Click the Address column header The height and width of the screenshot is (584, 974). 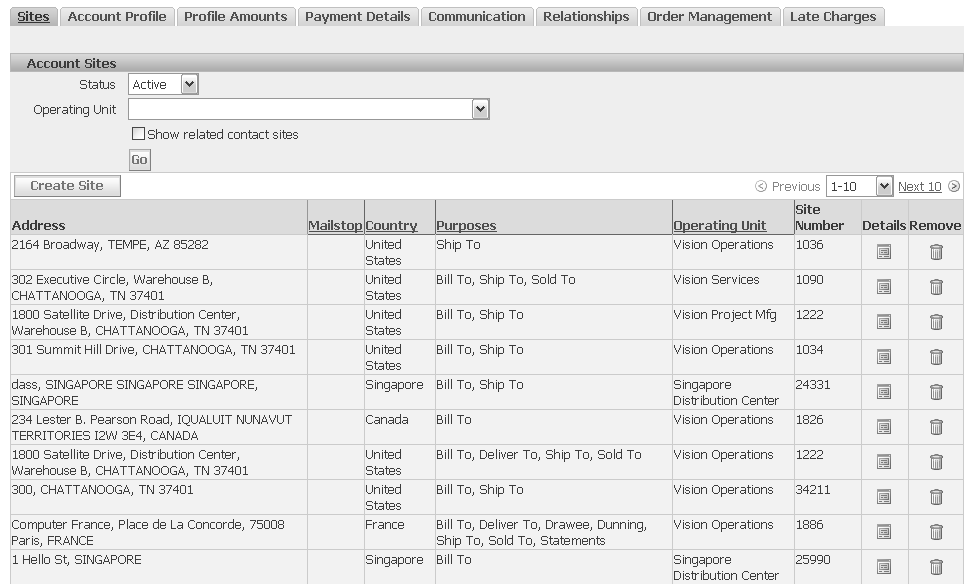click(x=39, y=226)
